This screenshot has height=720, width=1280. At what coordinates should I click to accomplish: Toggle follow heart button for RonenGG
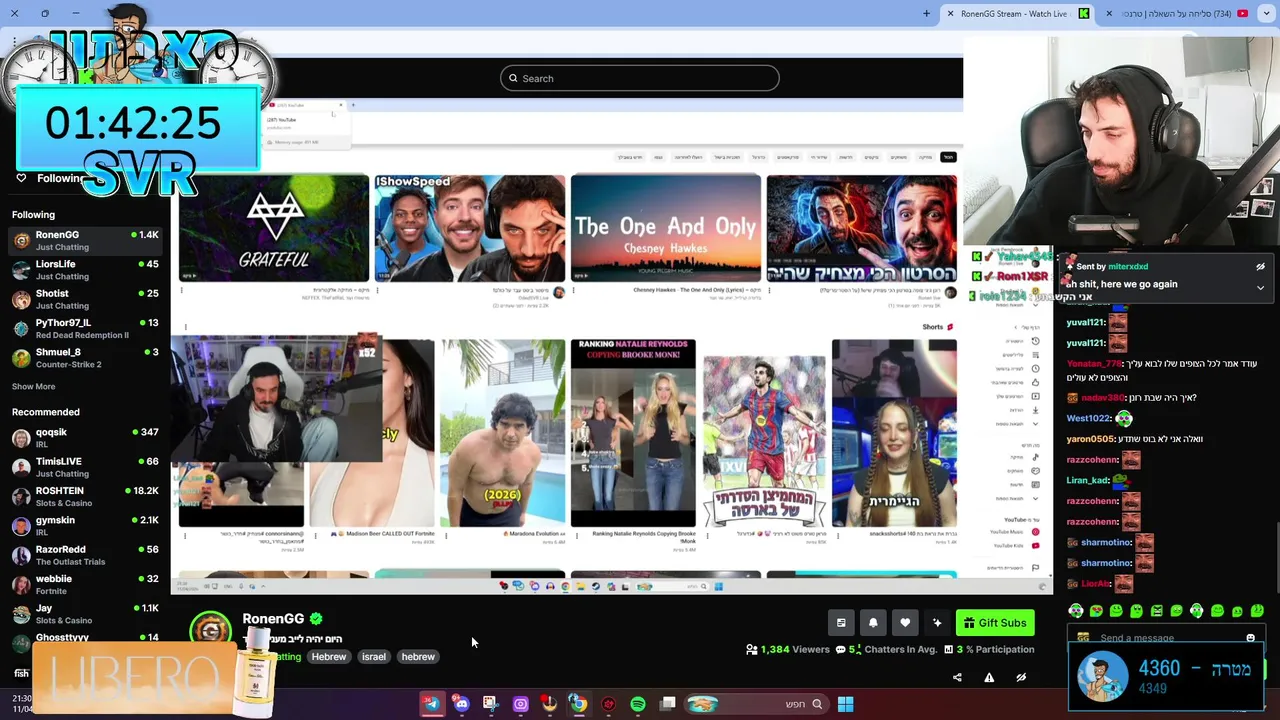pos(905,623)
